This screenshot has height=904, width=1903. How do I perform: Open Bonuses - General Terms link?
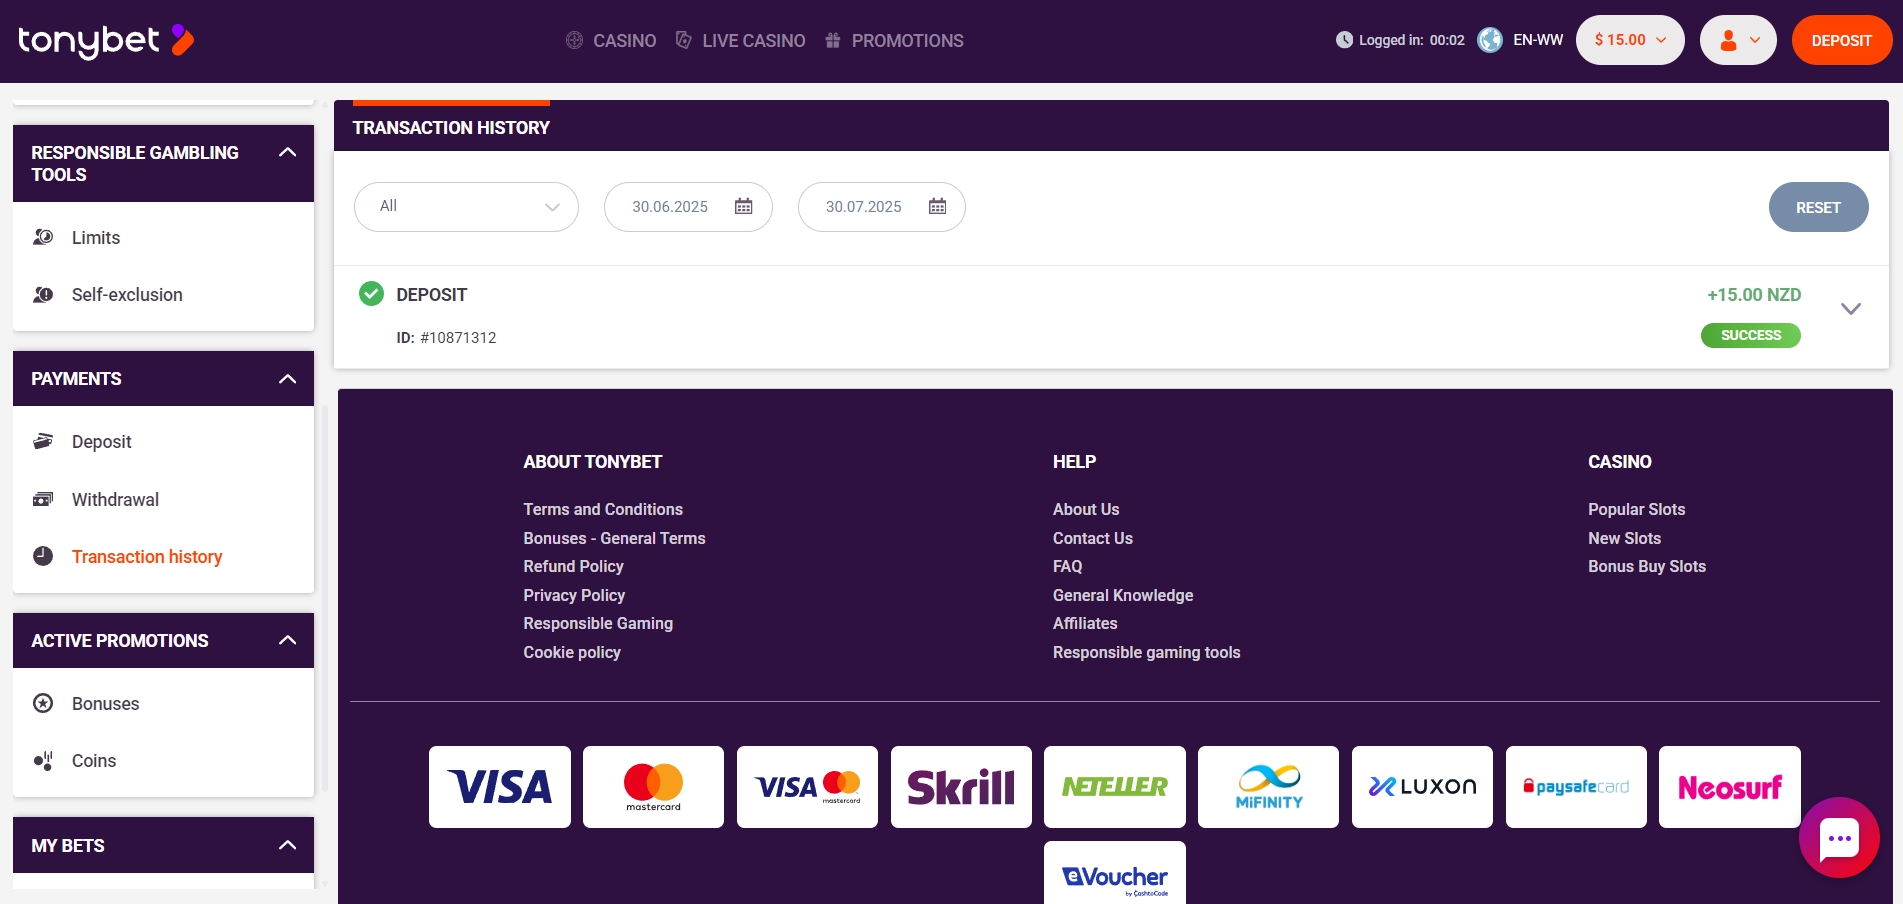614,538
